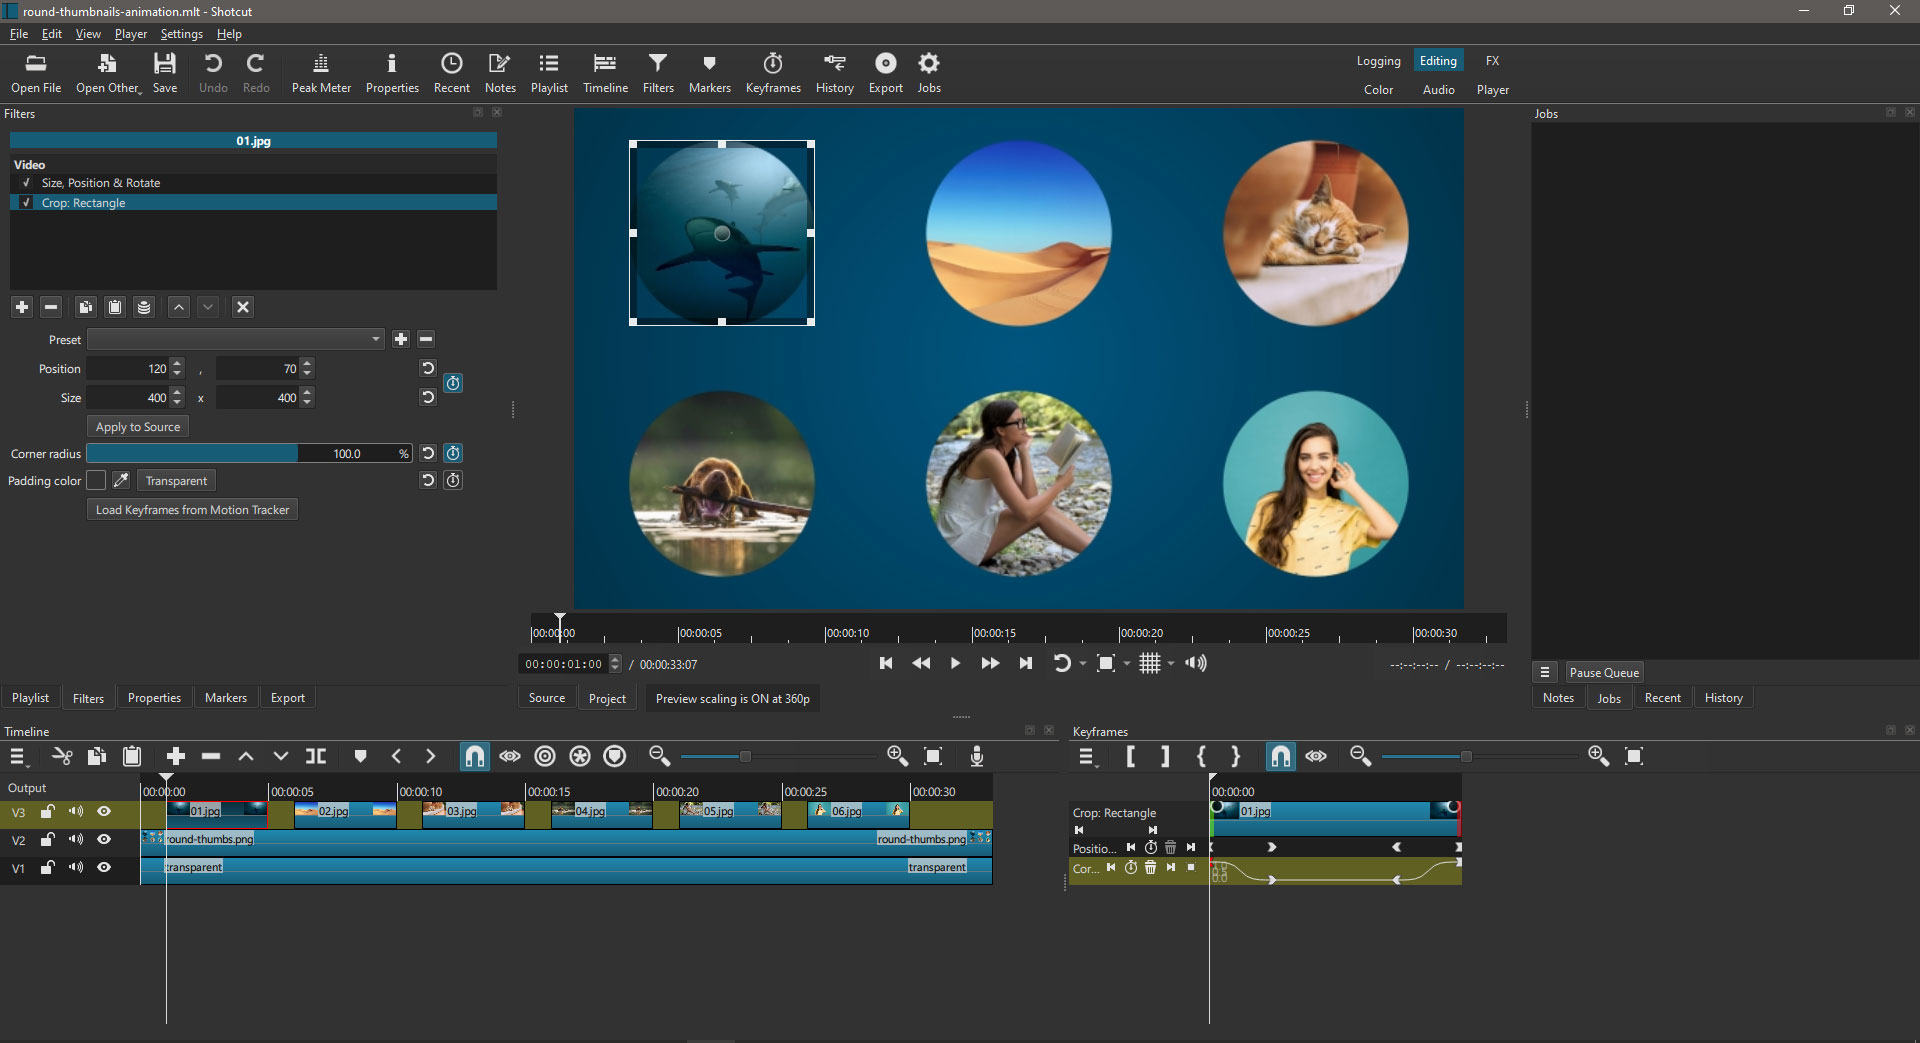Open the Preset dropdown
Screen dimensions: 1920x1043
236,340
